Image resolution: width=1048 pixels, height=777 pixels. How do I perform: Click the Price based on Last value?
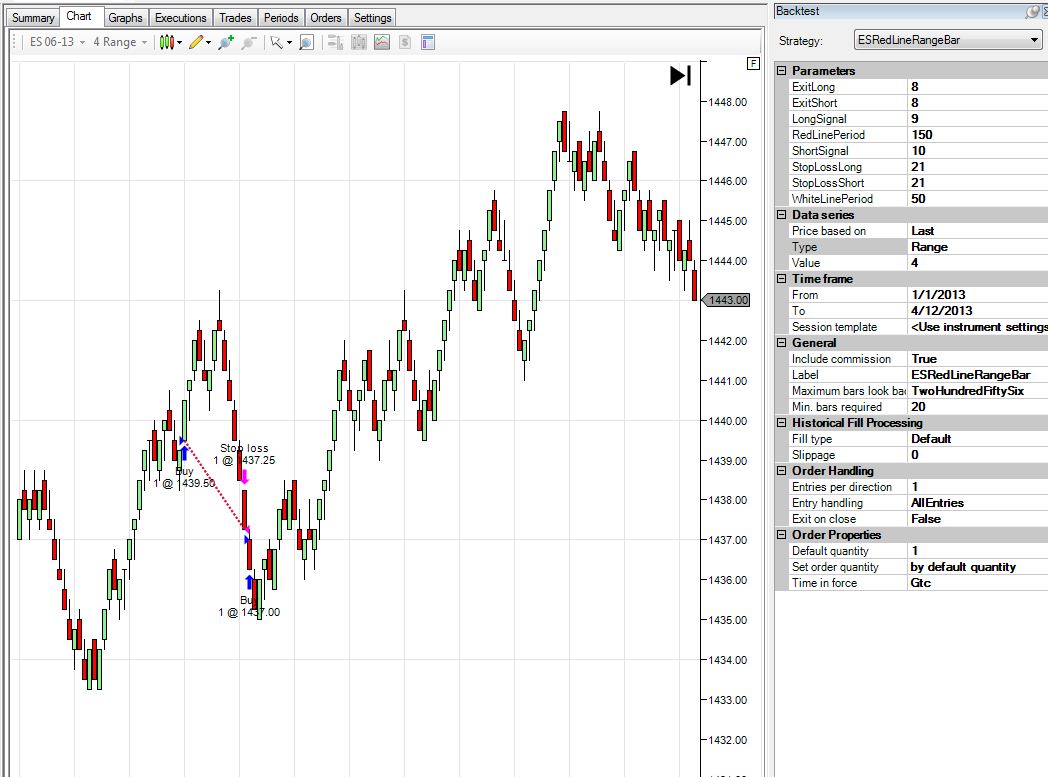click(x=977, y=231)
